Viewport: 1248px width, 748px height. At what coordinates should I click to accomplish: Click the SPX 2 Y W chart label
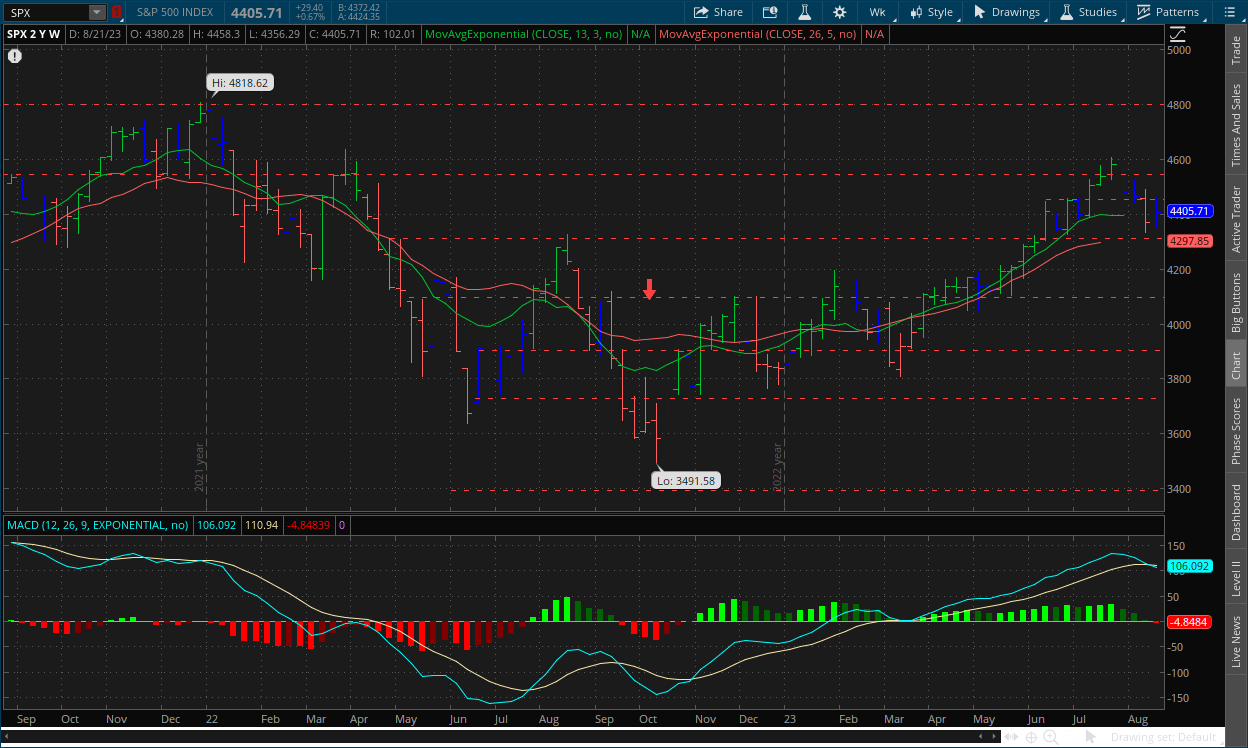pos(34,34)
